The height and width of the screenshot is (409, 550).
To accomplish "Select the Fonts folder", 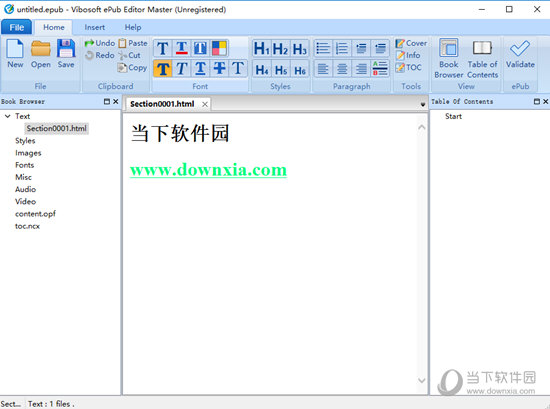I will (x=25, y=165).
